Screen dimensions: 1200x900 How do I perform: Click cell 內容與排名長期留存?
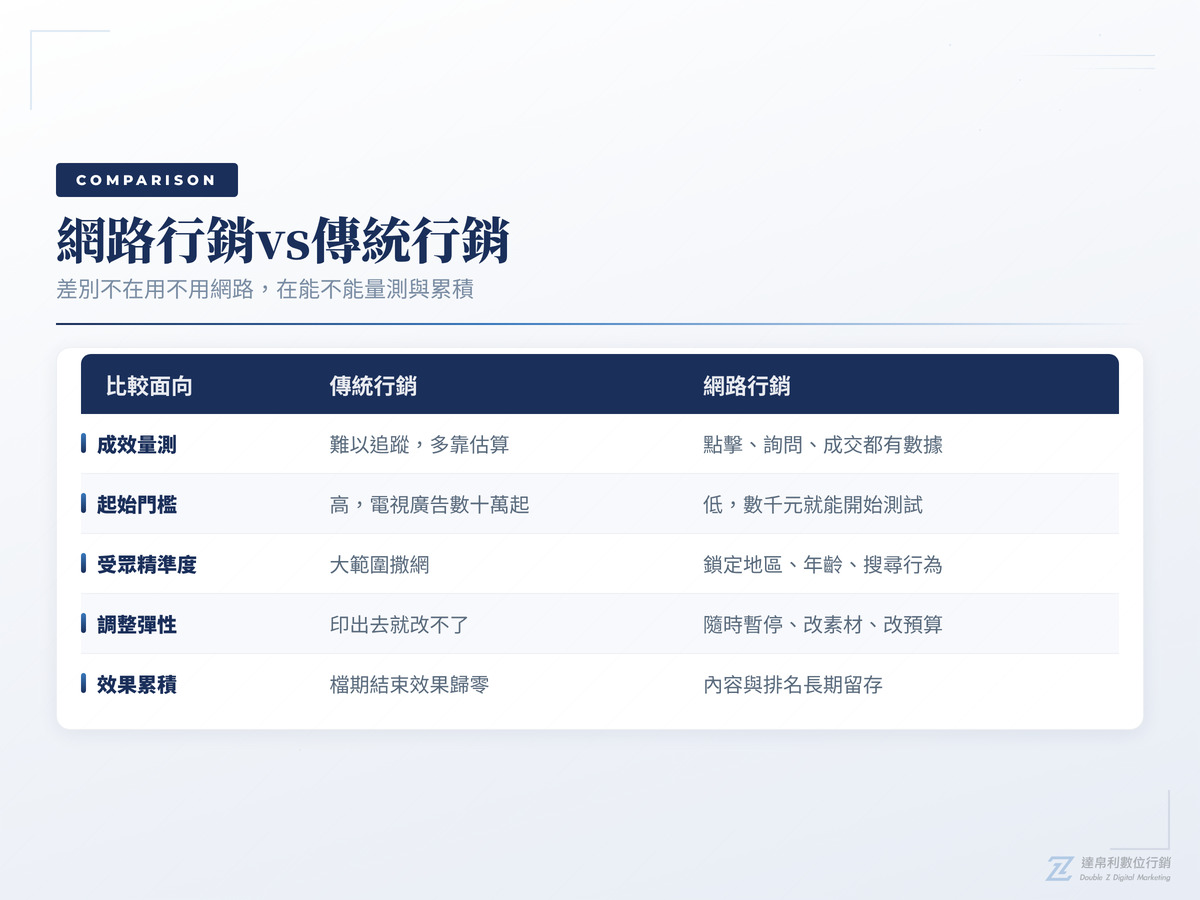[793, 685]
